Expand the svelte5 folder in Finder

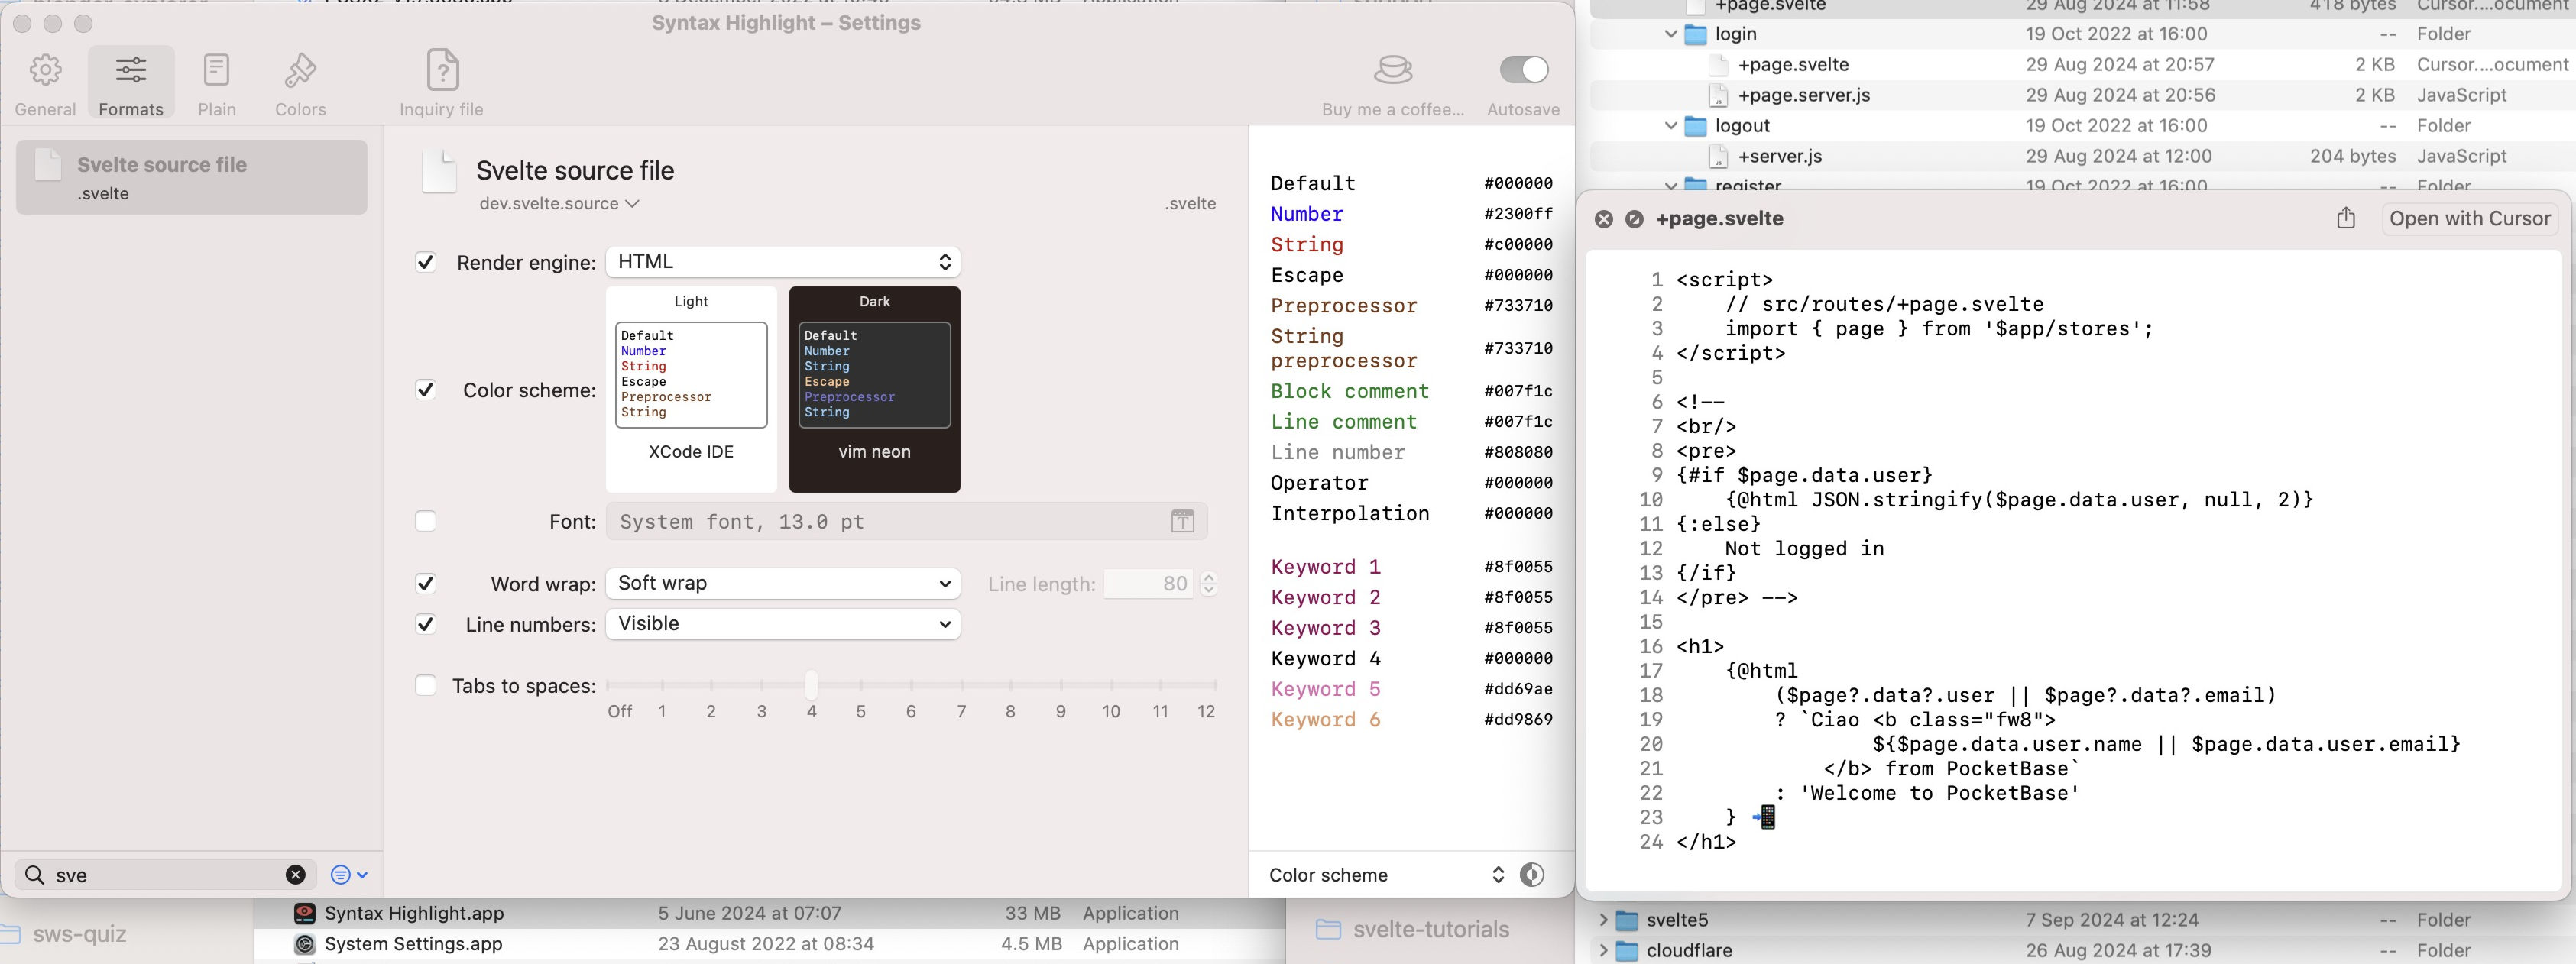[x=1603, y=920]
